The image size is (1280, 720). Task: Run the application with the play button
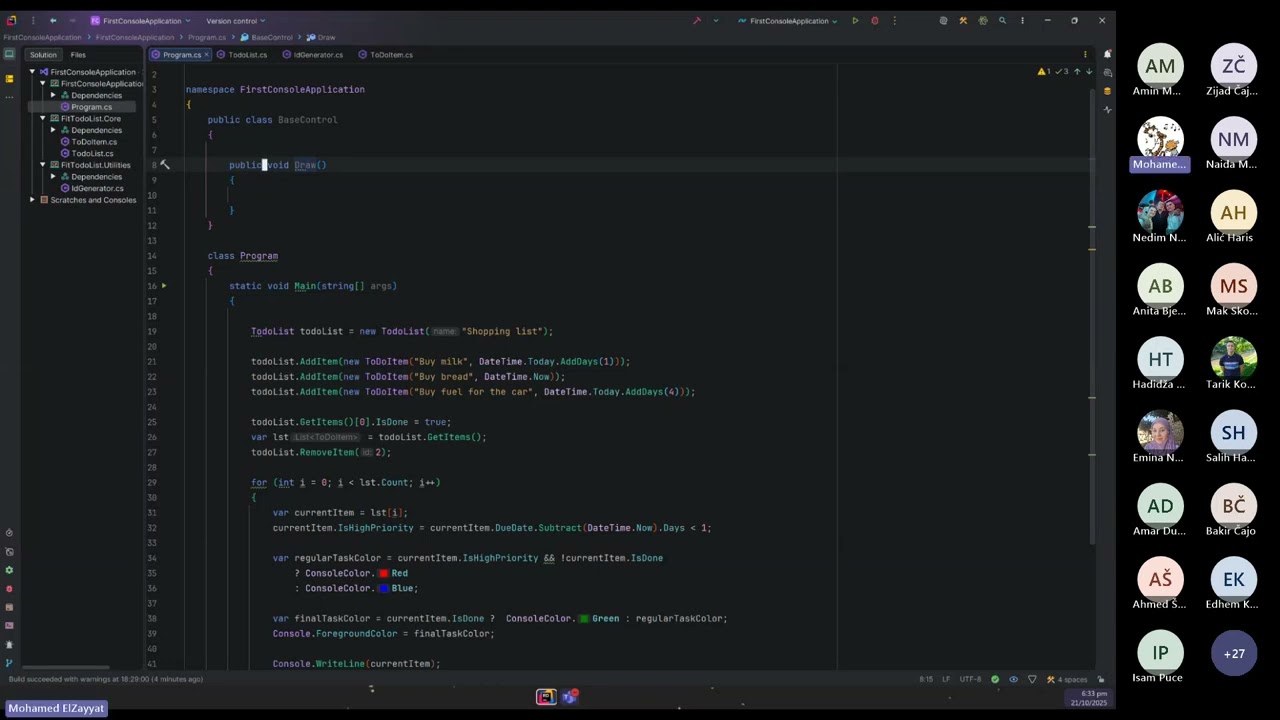tap(855, 21)
